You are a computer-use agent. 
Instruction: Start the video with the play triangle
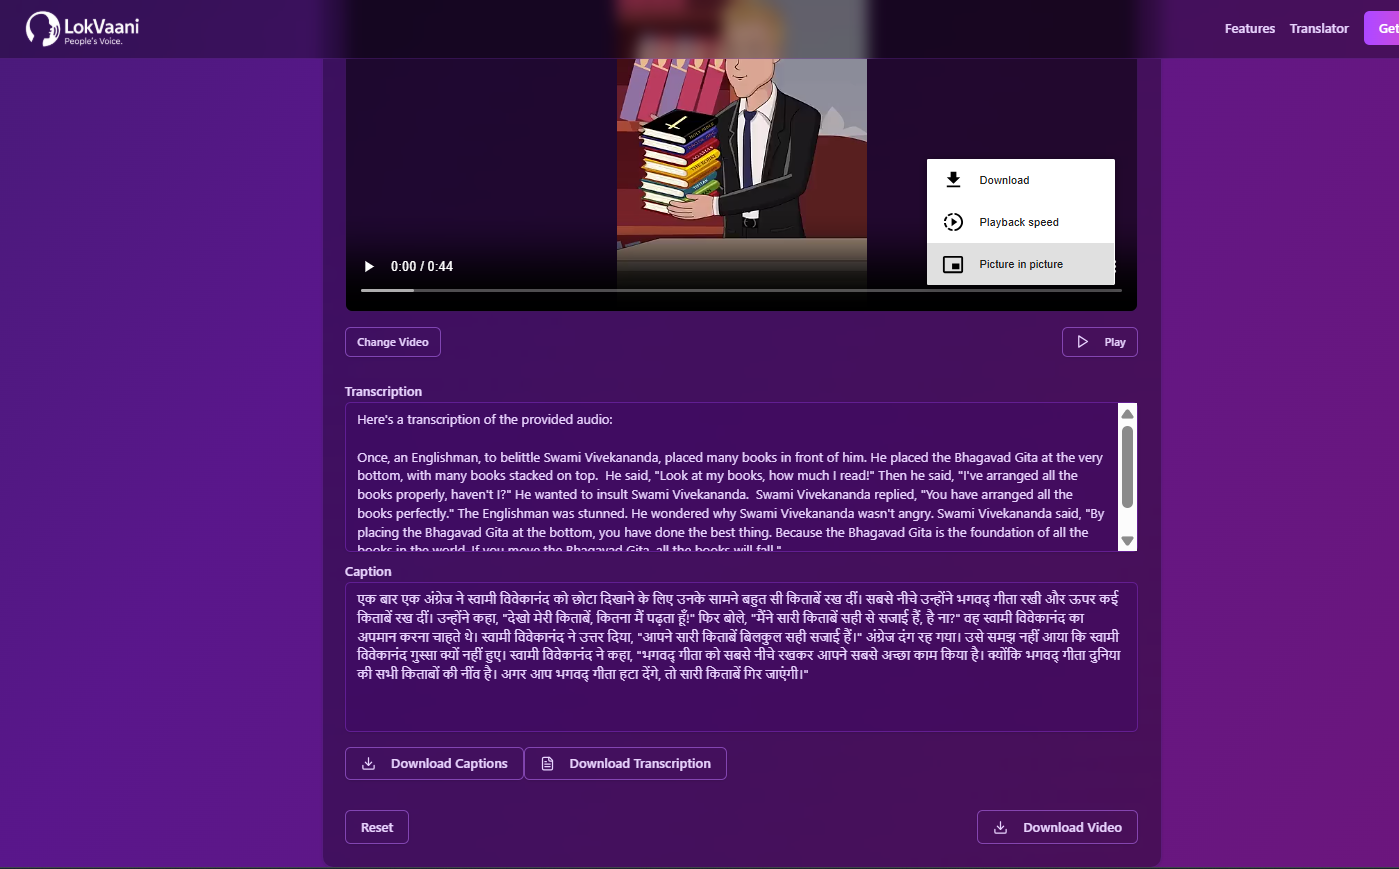[369, 267]
